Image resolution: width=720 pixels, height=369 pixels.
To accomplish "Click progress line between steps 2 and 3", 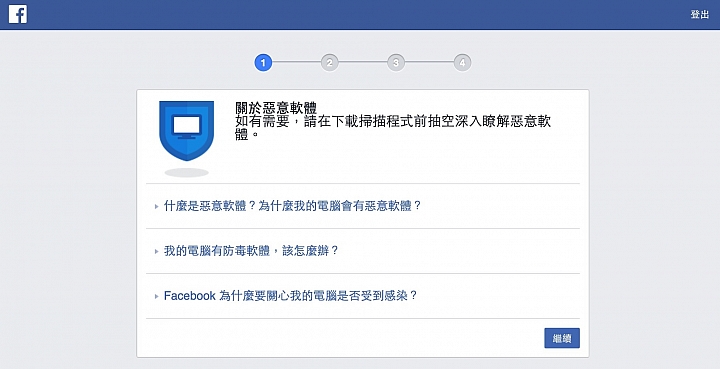I will click(x=363, y=62).
